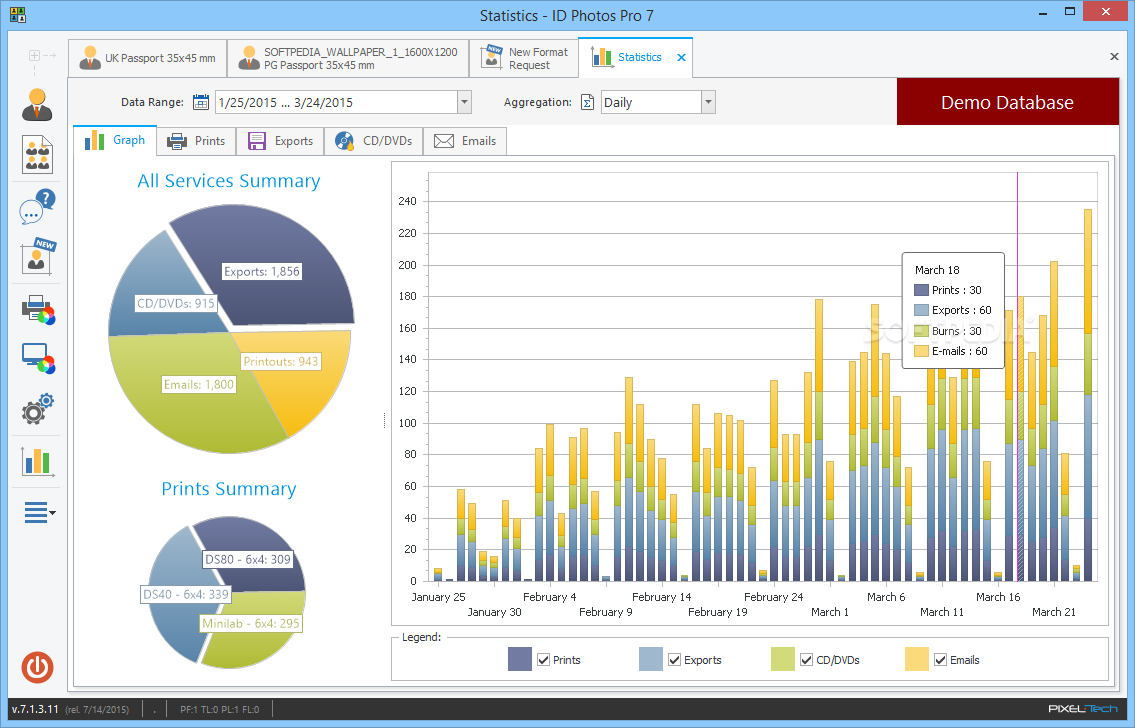Screen dimensions: 1135x728
Task: Expand the Data Range dropdown arrow
Action: click(x=464, y=102)
